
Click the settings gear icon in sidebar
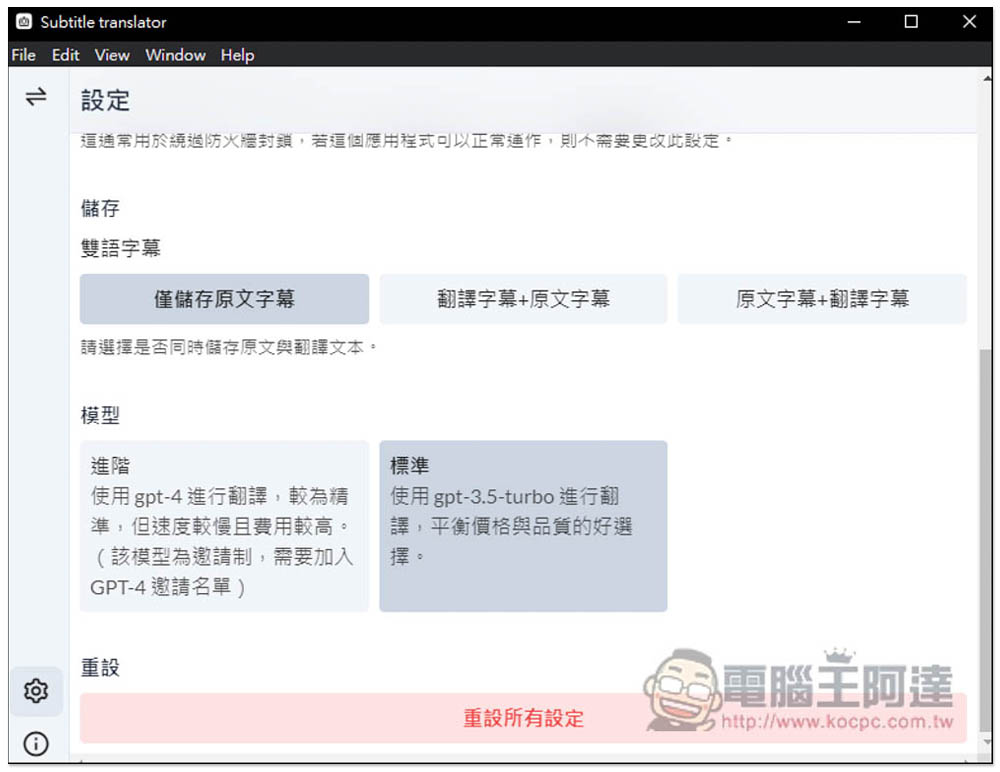click(x=36, y=691)
